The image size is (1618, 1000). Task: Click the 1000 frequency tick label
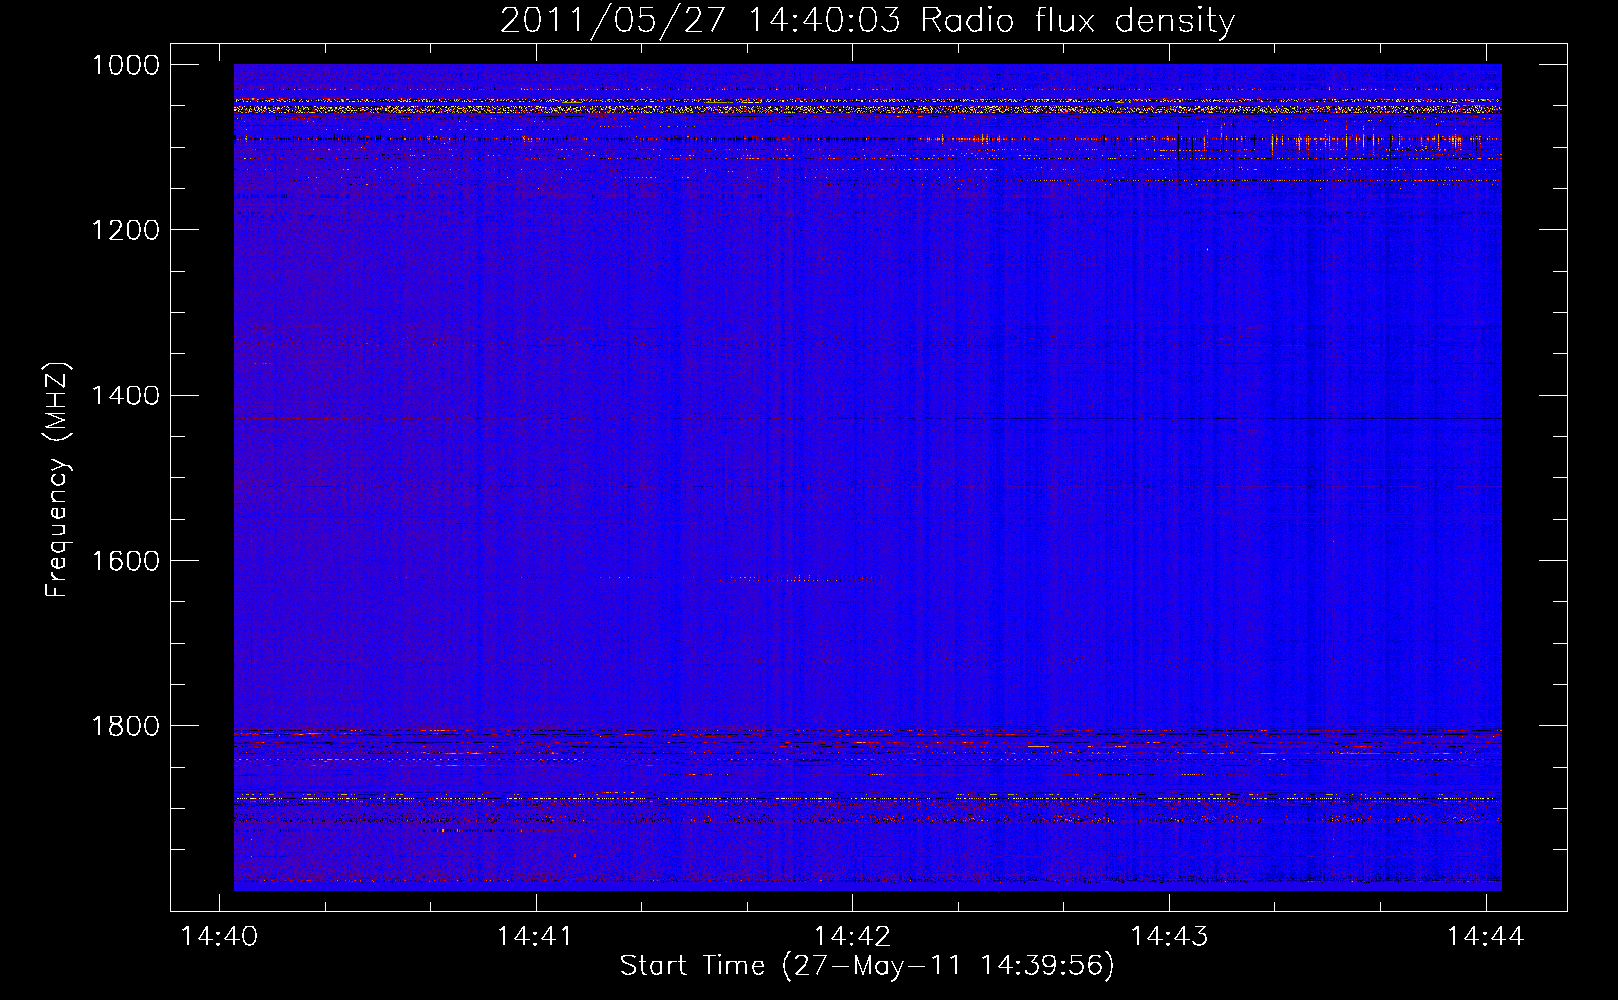[126, 65]
